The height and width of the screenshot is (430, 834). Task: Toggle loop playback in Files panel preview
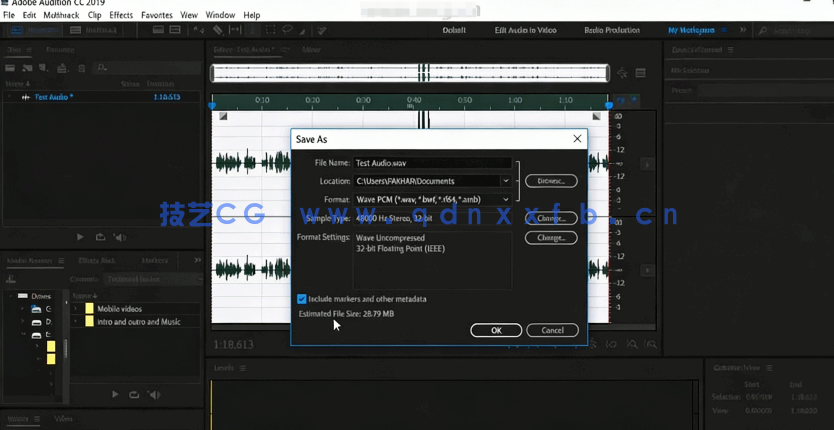pos(100,237)
